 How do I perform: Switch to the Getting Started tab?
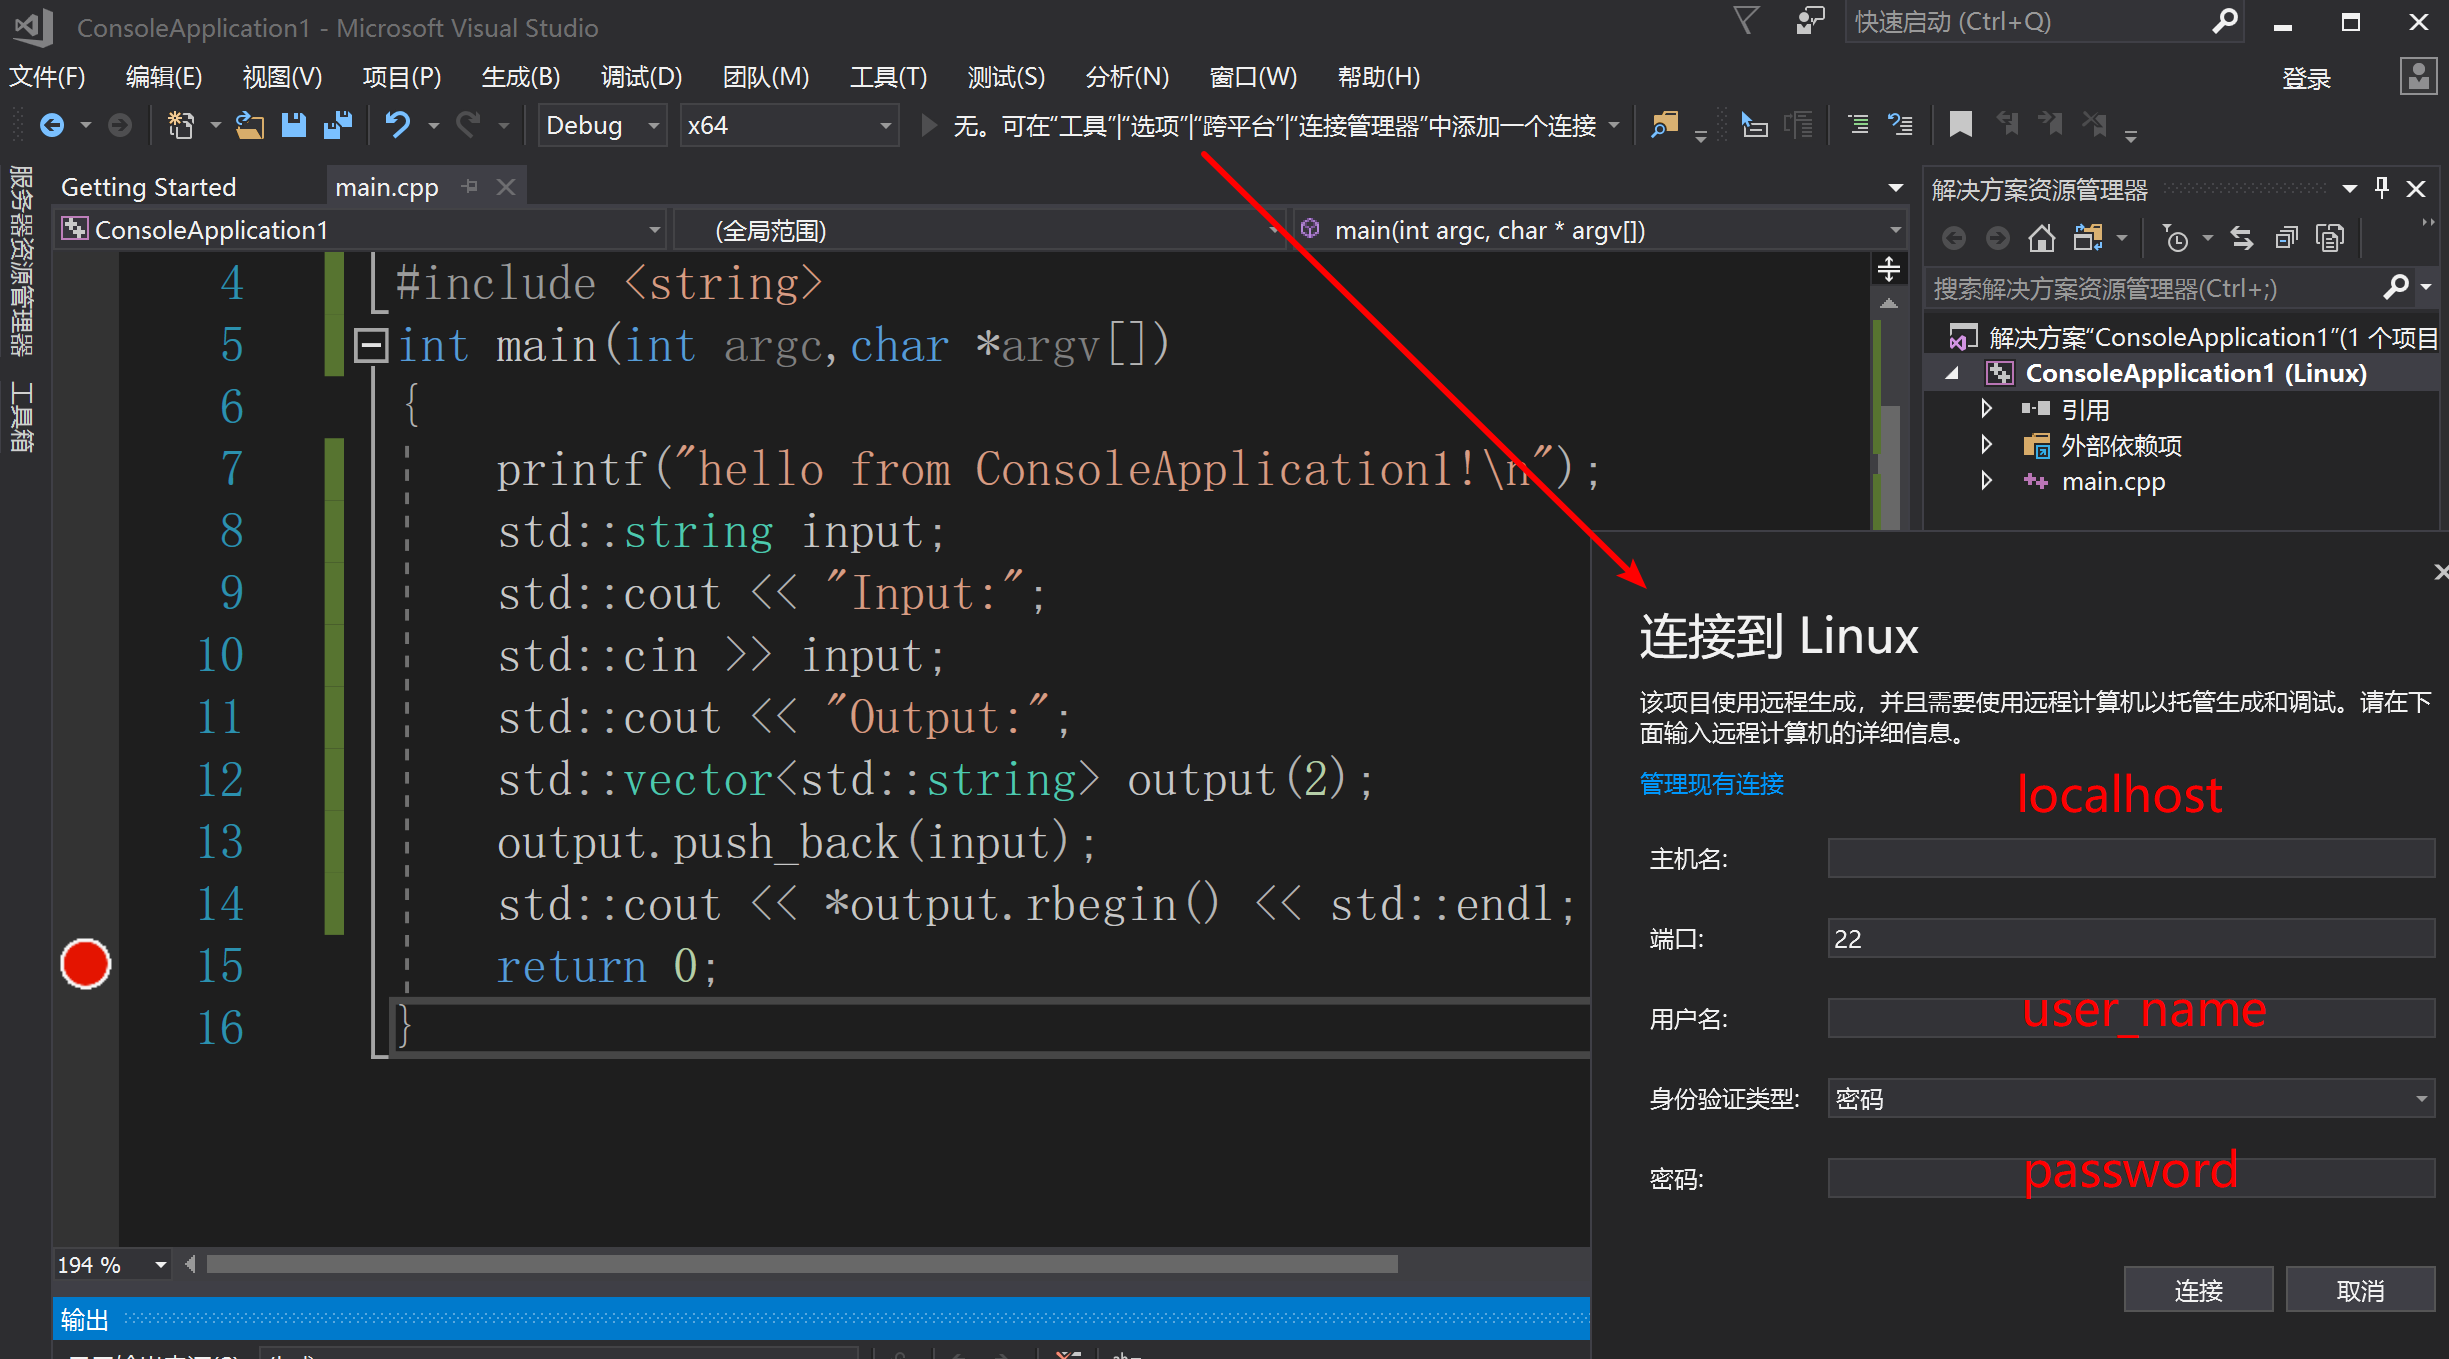[148, 186]
